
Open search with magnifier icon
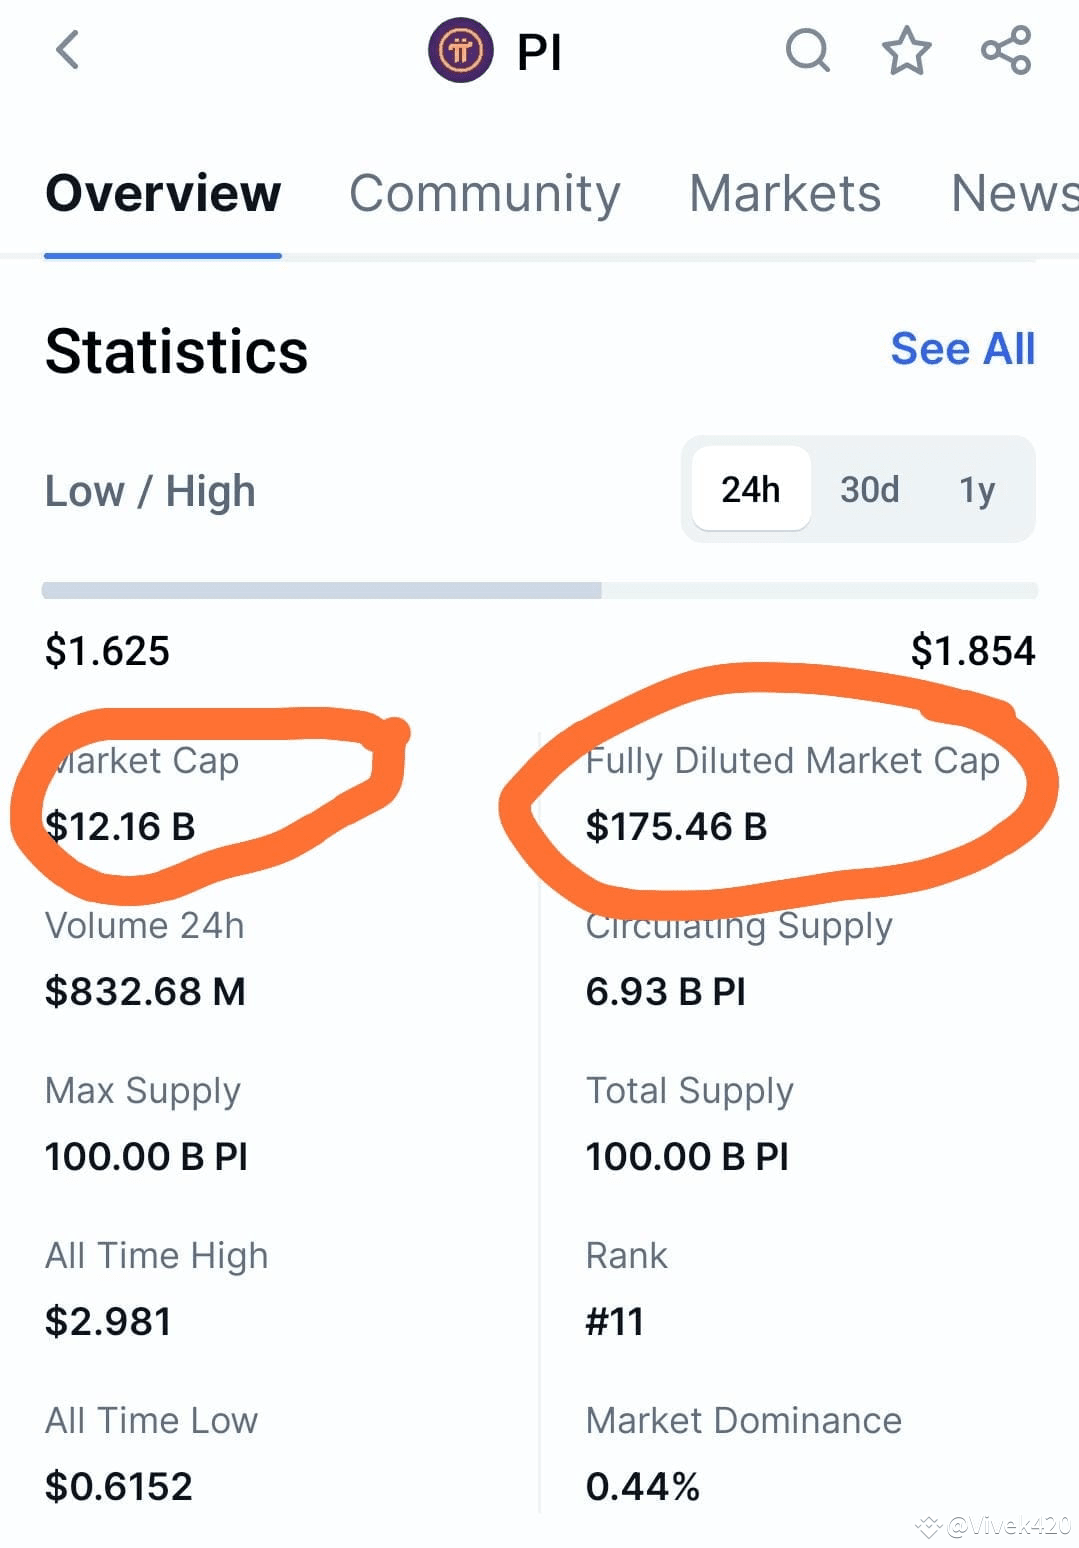pyautogui.click(x=808, y=50)
